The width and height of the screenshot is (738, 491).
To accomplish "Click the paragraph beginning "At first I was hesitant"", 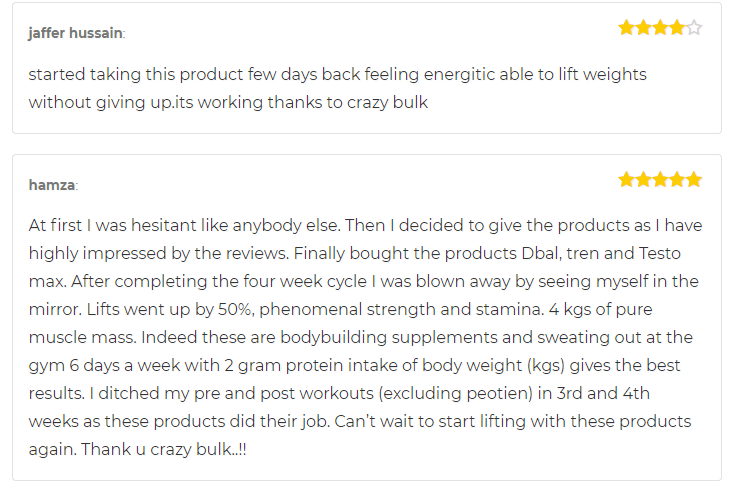I will point(365,337).
